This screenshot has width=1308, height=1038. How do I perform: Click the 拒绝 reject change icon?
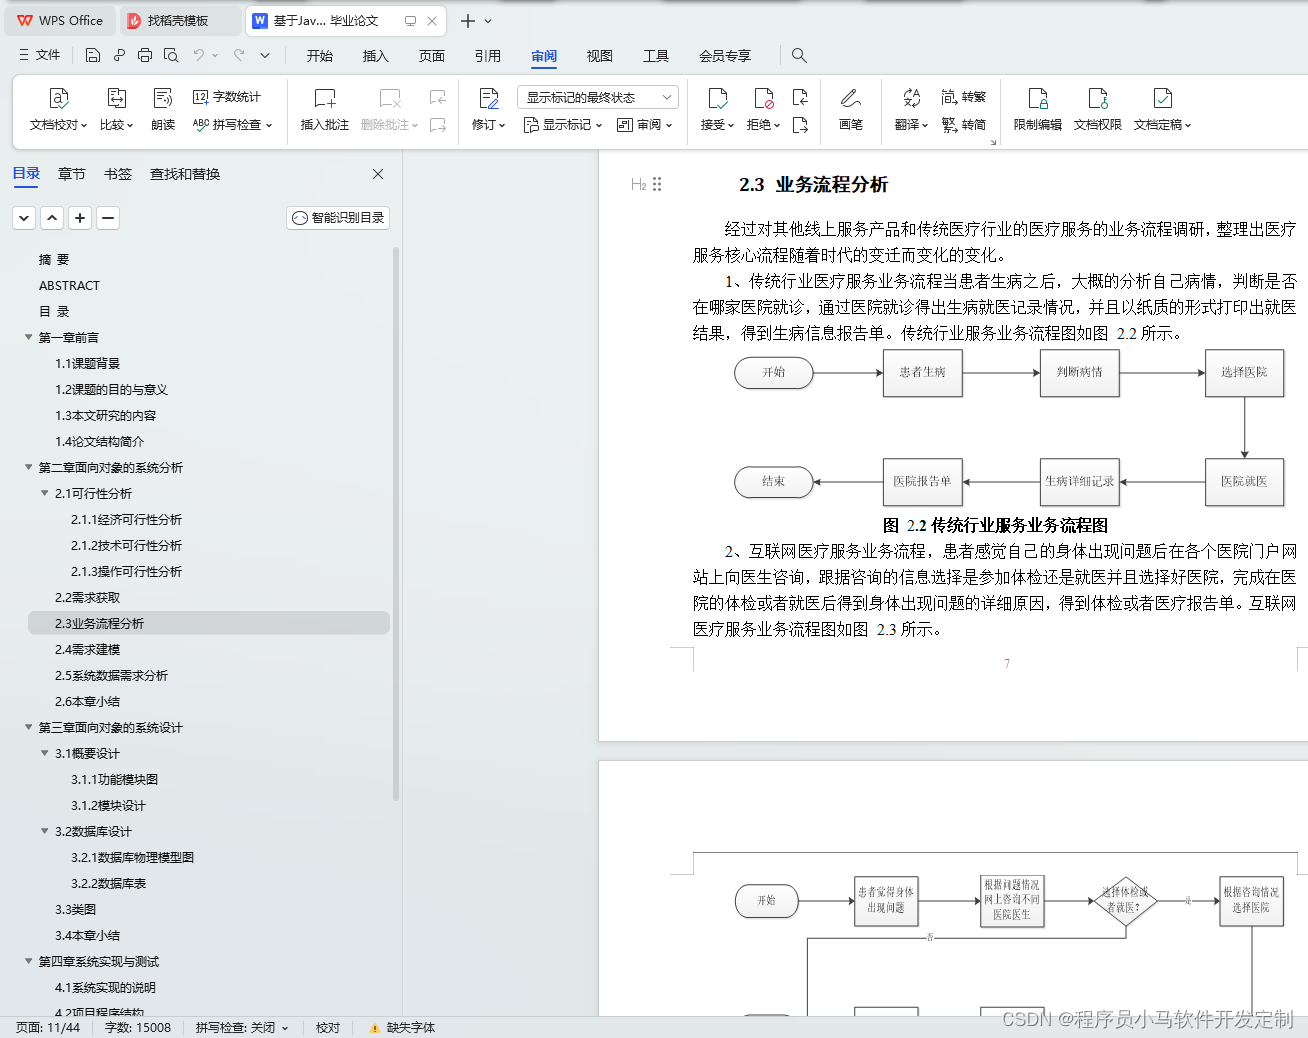click(x=764, y=98)
